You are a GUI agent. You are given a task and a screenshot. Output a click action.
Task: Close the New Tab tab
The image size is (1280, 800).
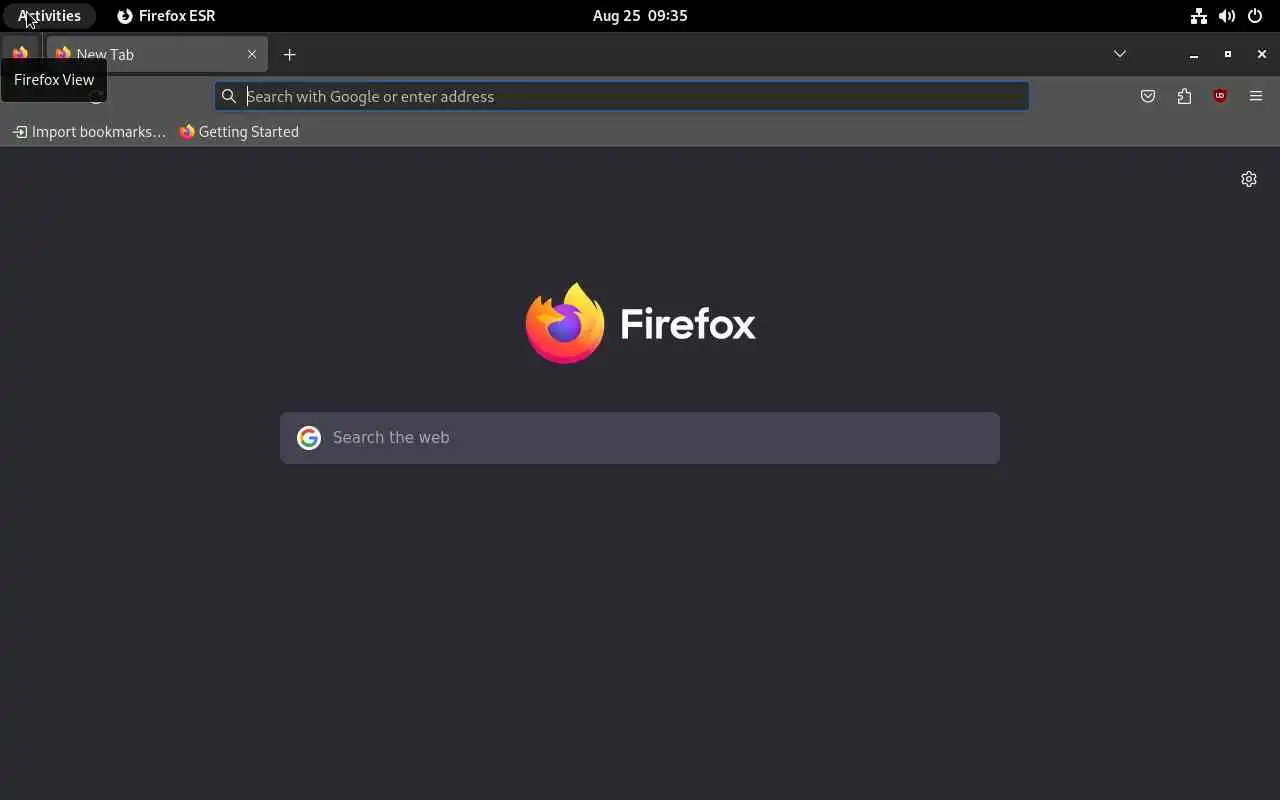pyautogui.click(x=252, y=54)
